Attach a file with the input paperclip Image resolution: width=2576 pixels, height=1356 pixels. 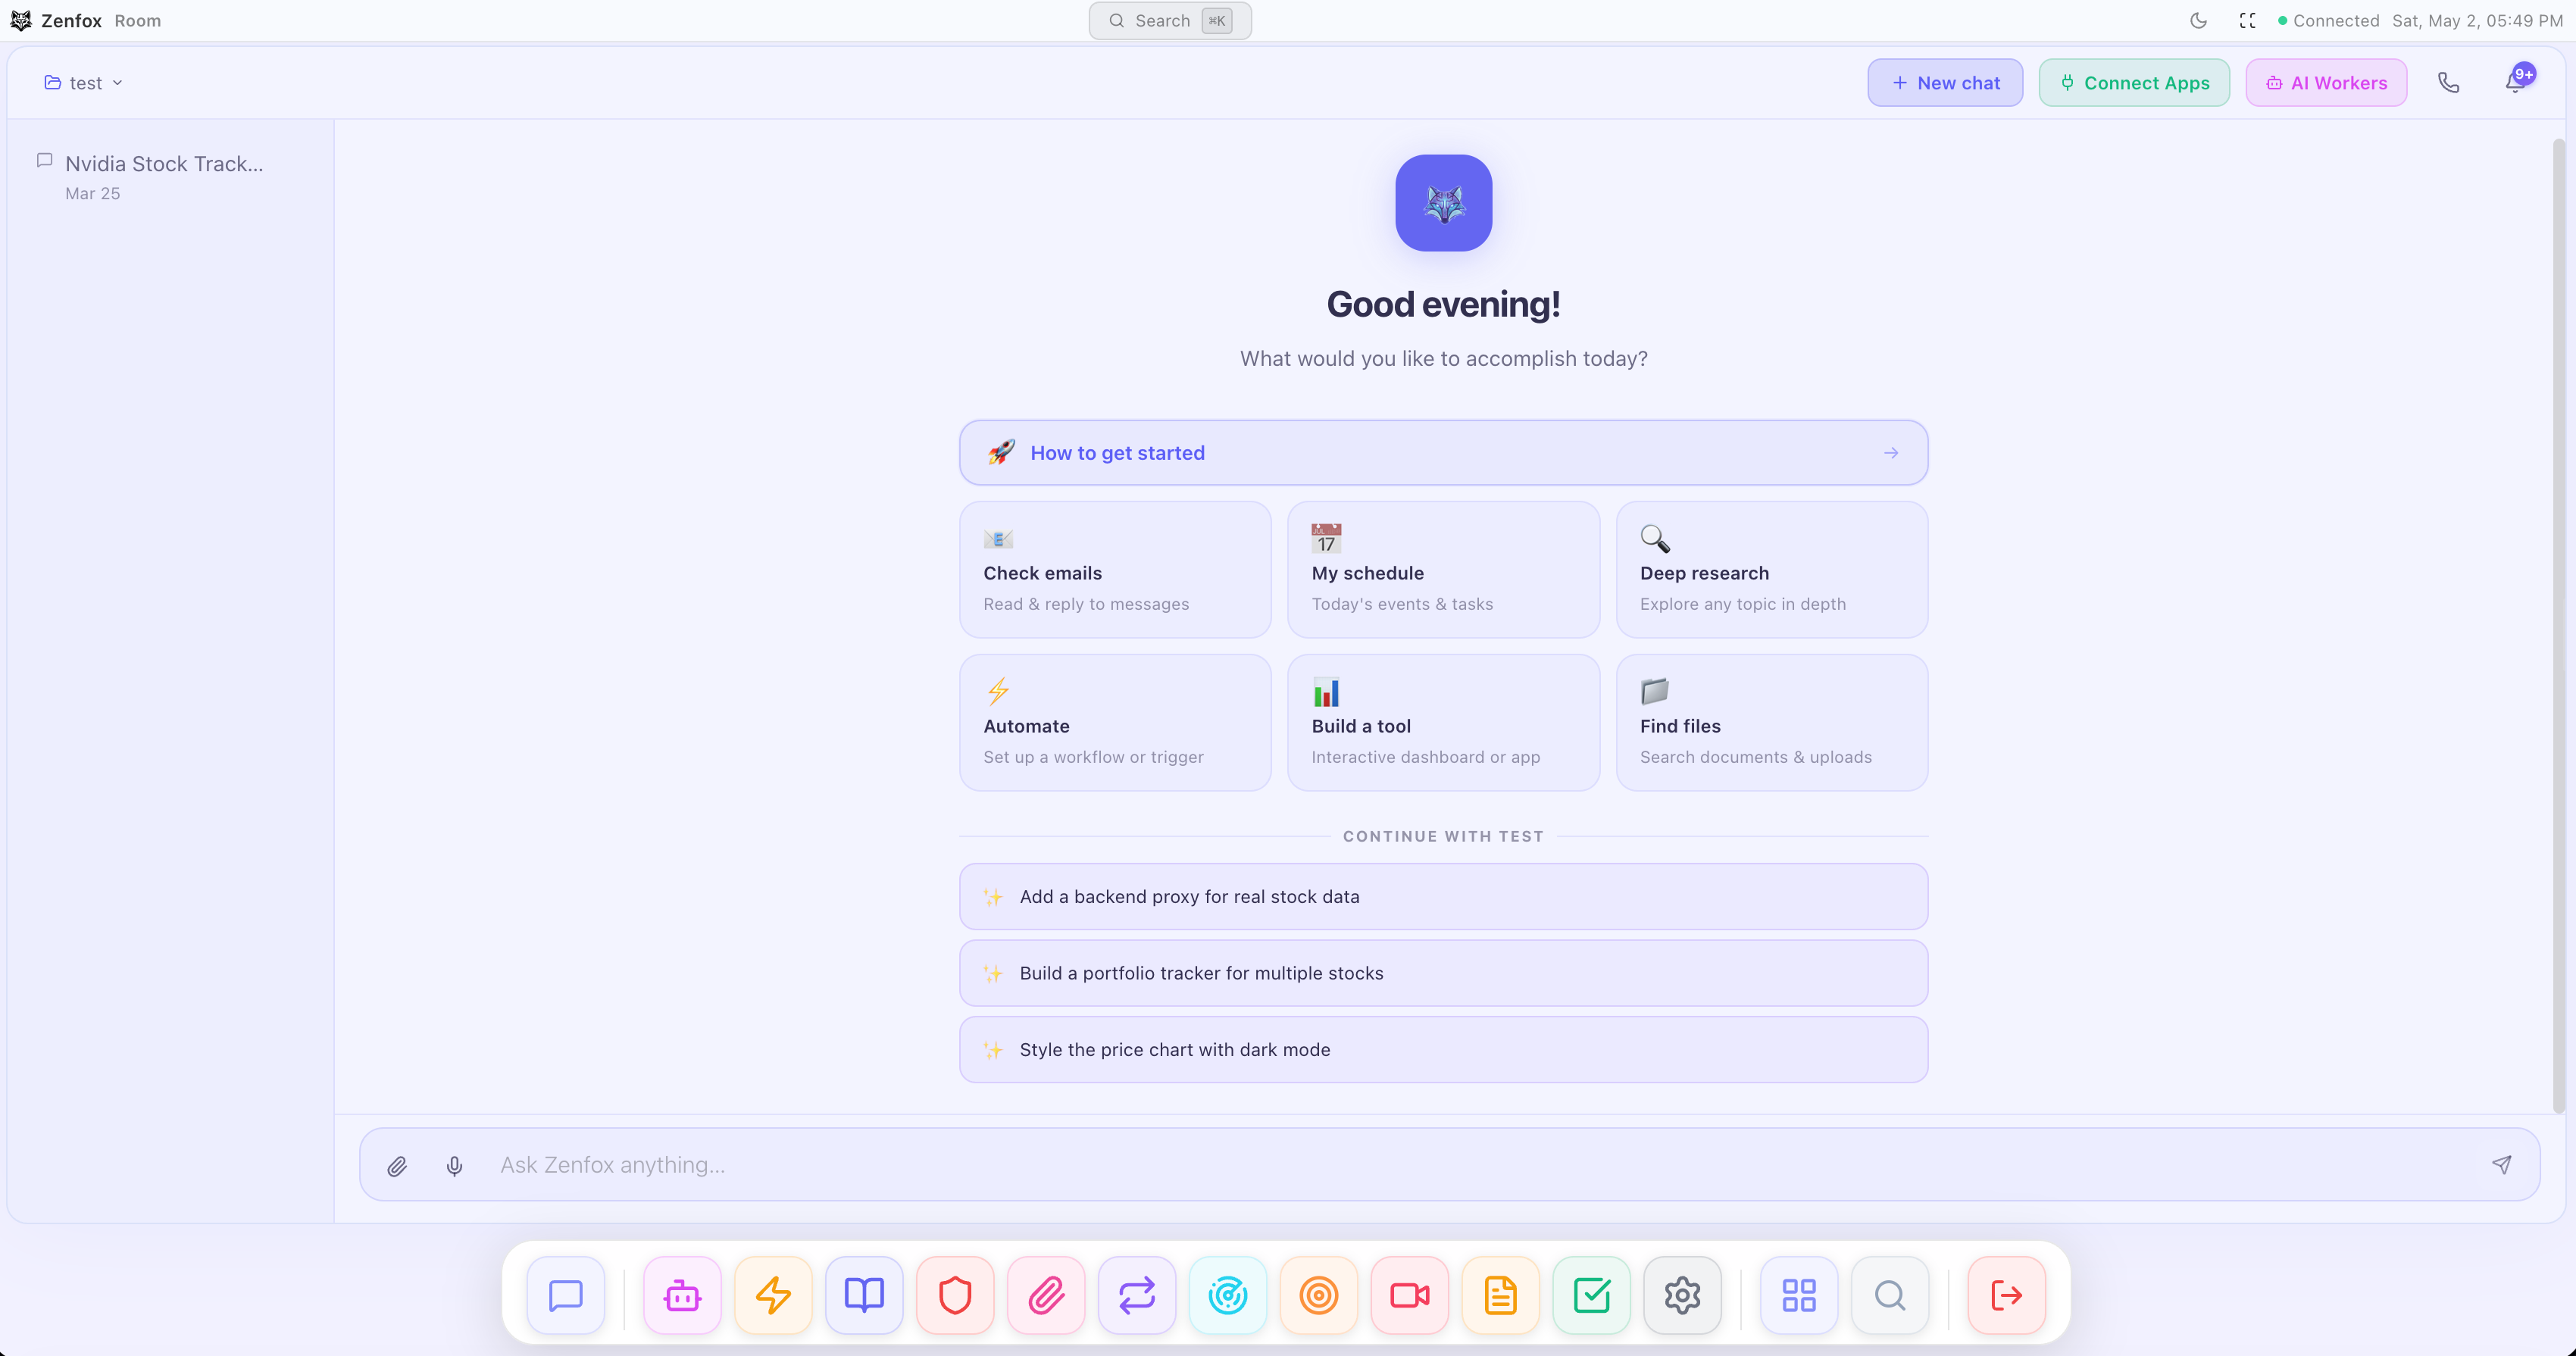397,1165
